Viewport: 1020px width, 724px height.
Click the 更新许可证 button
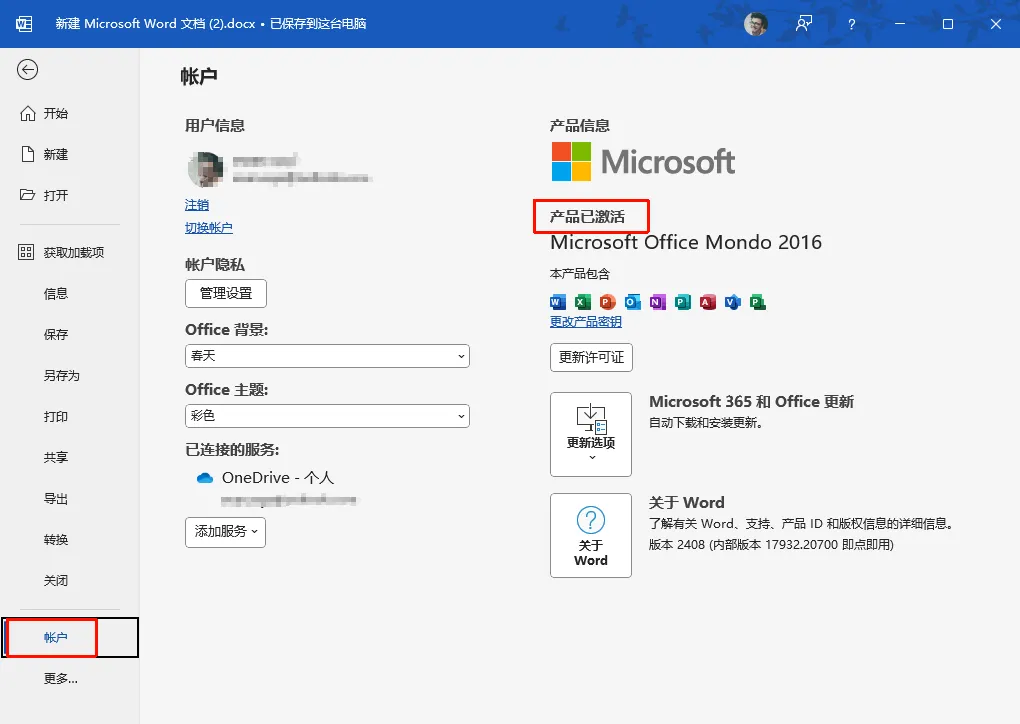point(591,357)
